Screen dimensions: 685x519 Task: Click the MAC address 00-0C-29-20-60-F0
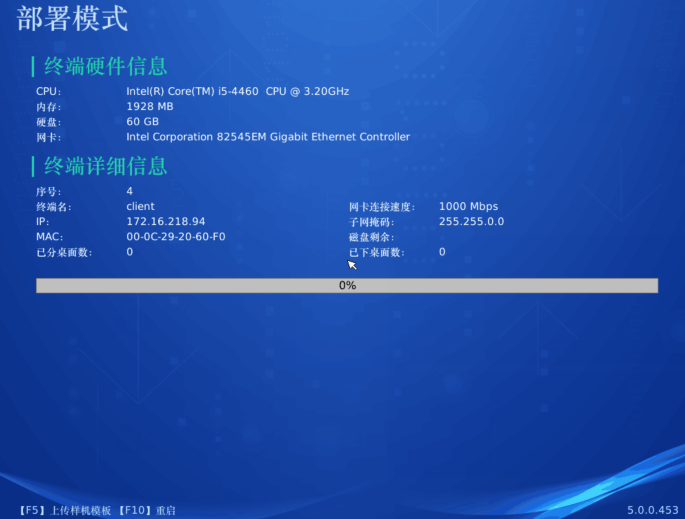click(x=176, y=237)
